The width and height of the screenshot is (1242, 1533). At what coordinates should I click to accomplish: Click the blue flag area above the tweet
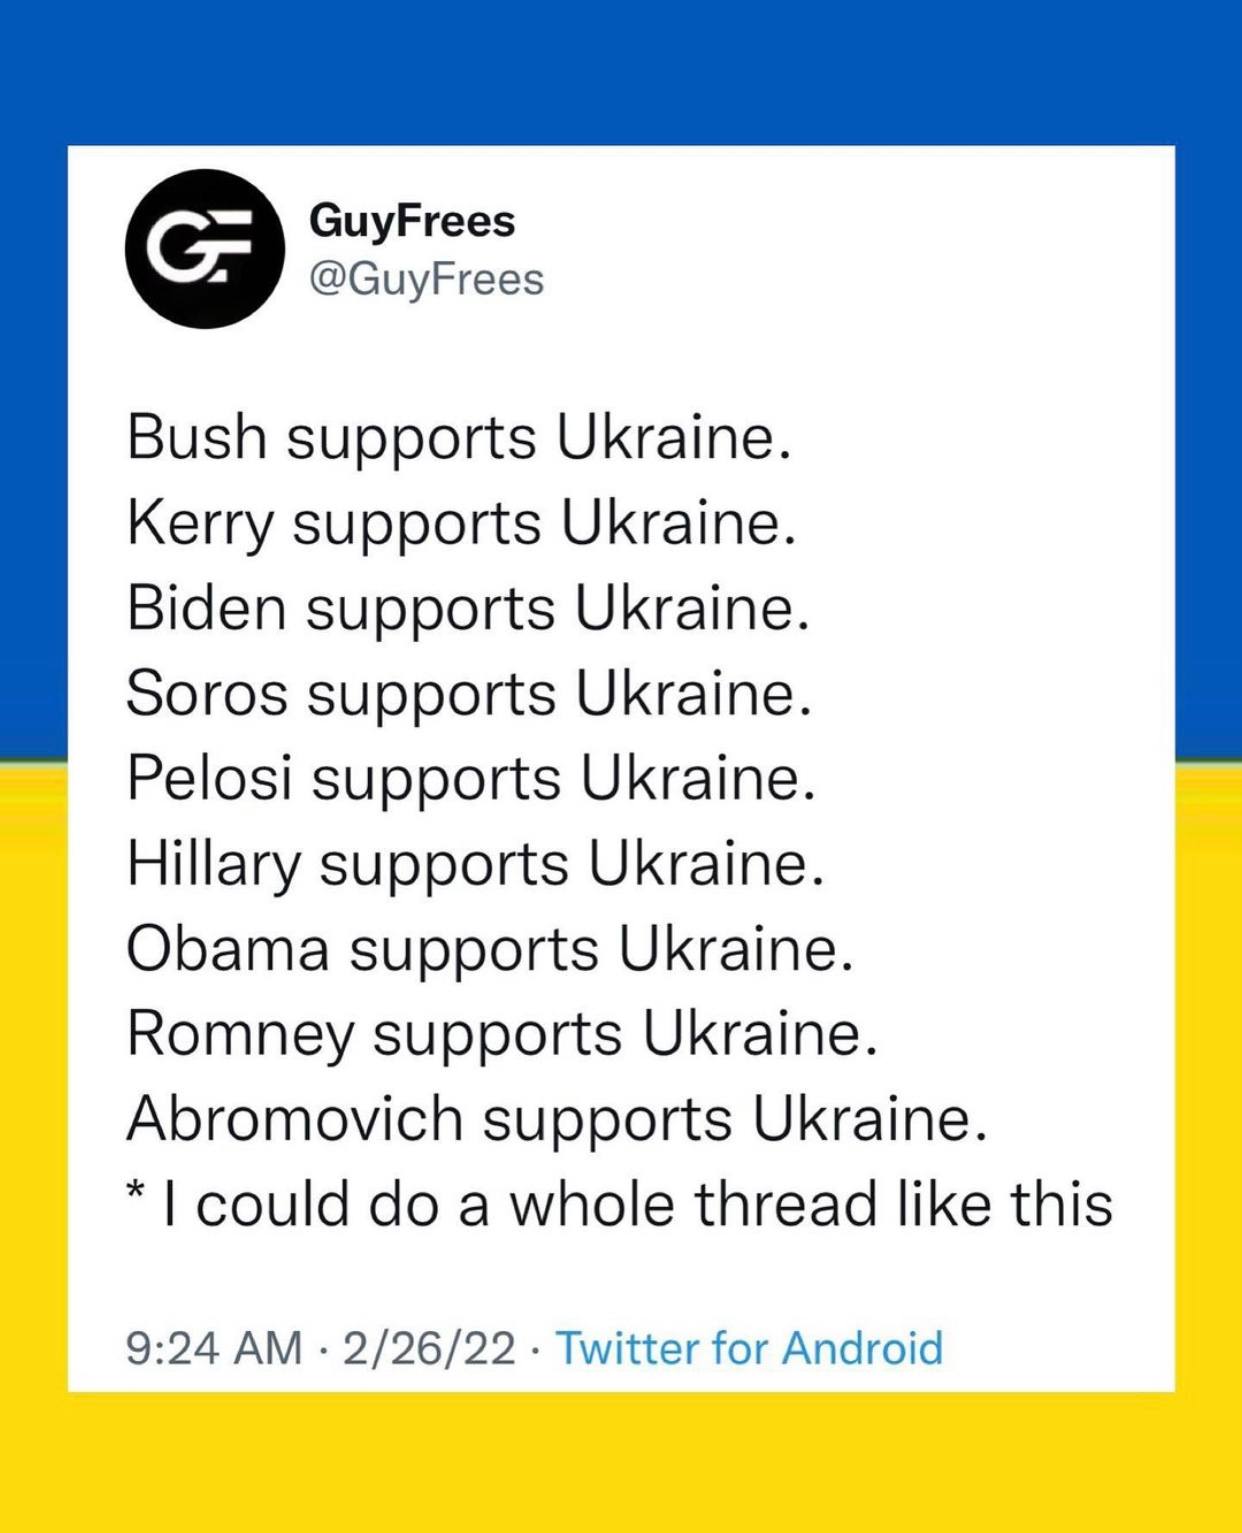coord(620,70)
